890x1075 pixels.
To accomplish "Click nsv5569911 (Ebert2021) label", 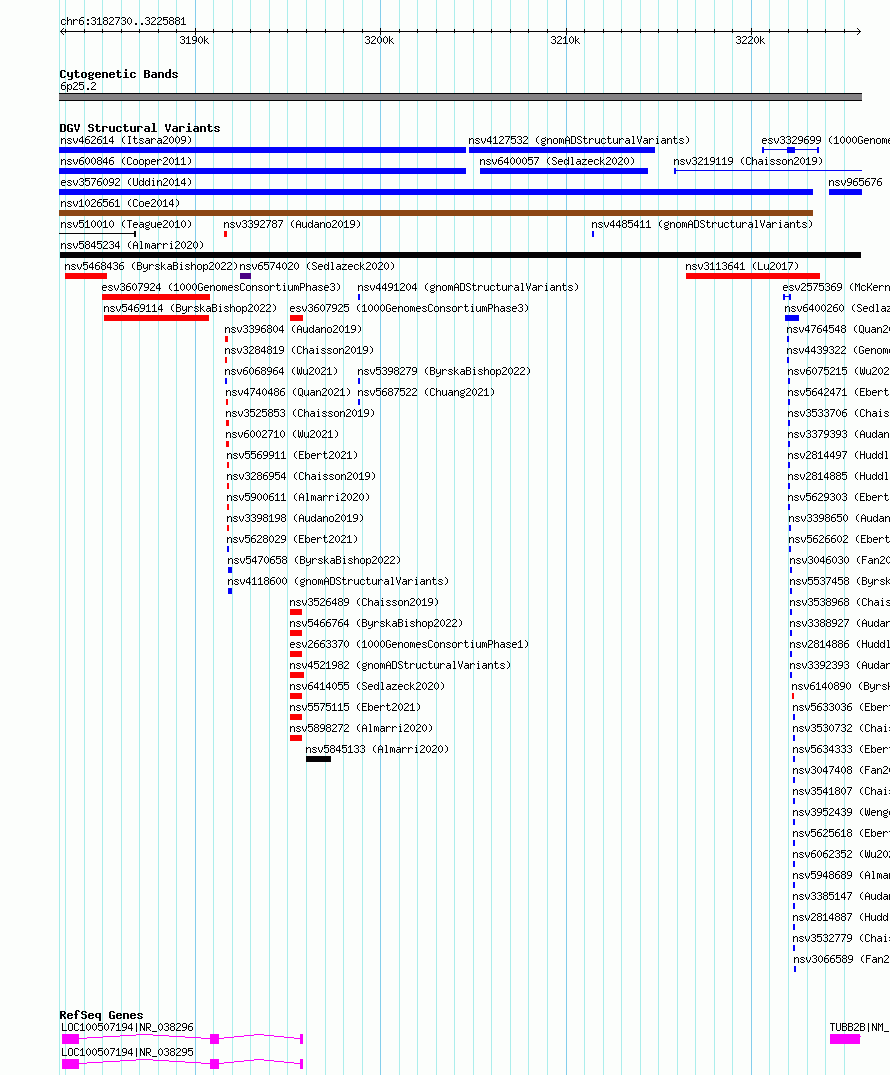I will 293,455.
